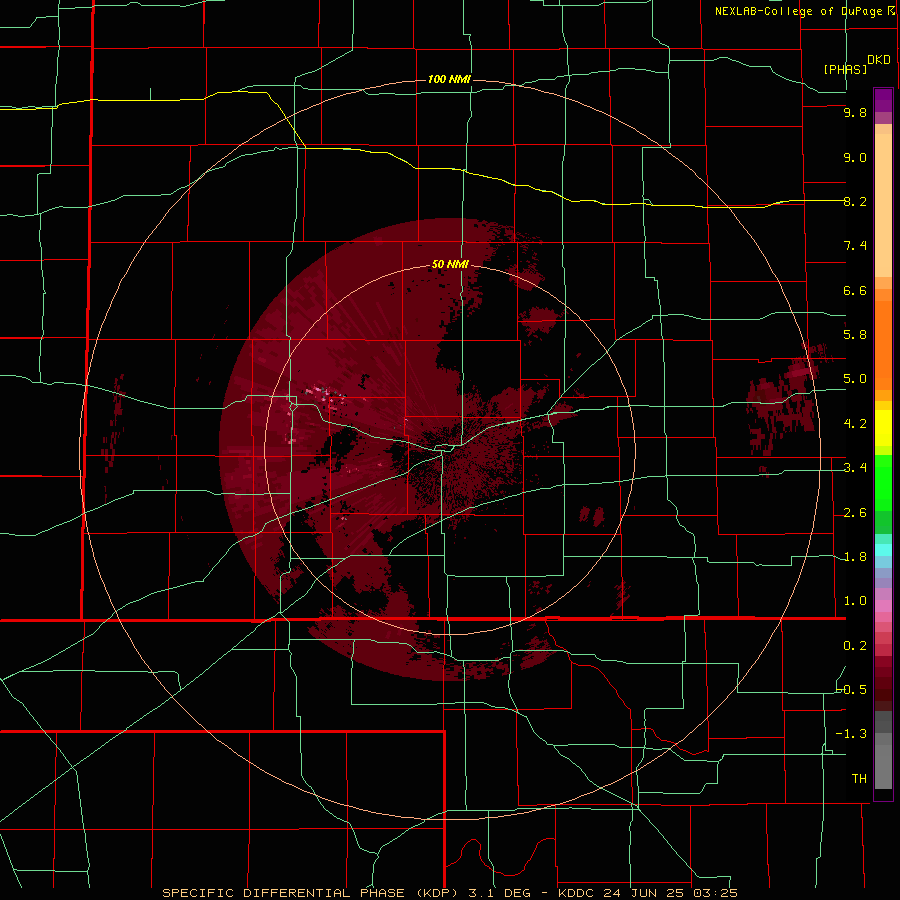The image size is (900, 900).
Task: Click the -0.5 scale value
Action: pyautogui.click(x=852, y=690)
